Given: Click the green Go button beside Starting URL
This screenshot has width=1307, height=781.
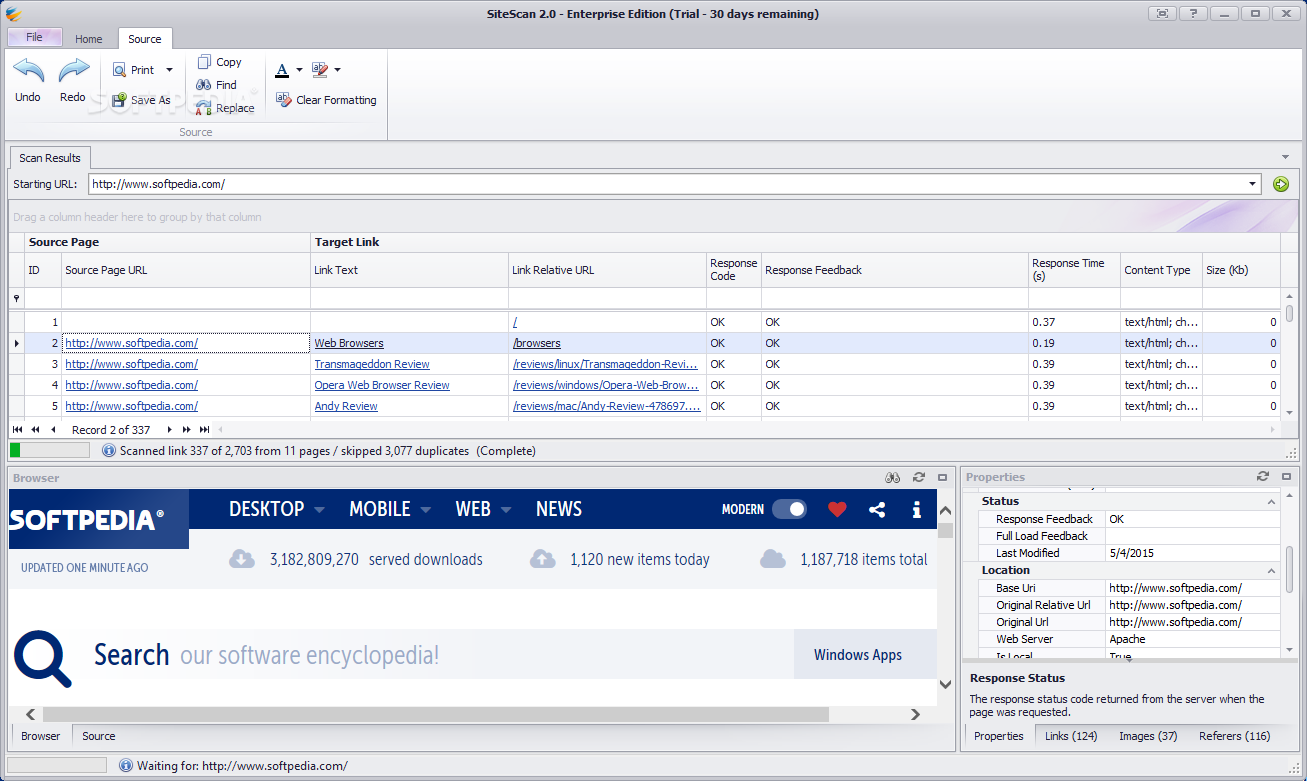Looking at the screenshot, I should [x=1281, y=184].
